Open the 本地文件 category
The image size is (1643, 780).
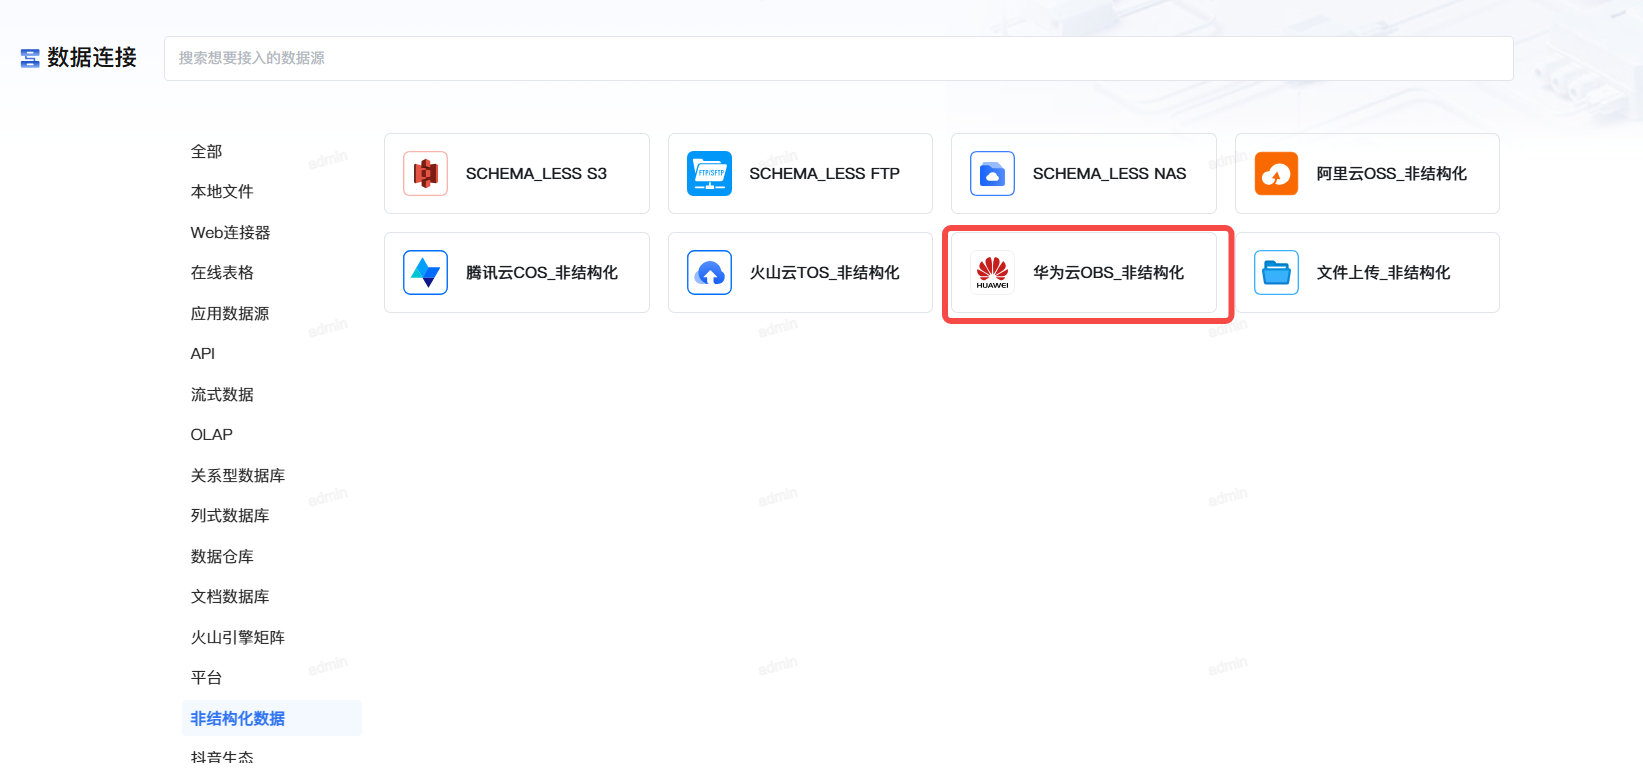coord(222,191)
